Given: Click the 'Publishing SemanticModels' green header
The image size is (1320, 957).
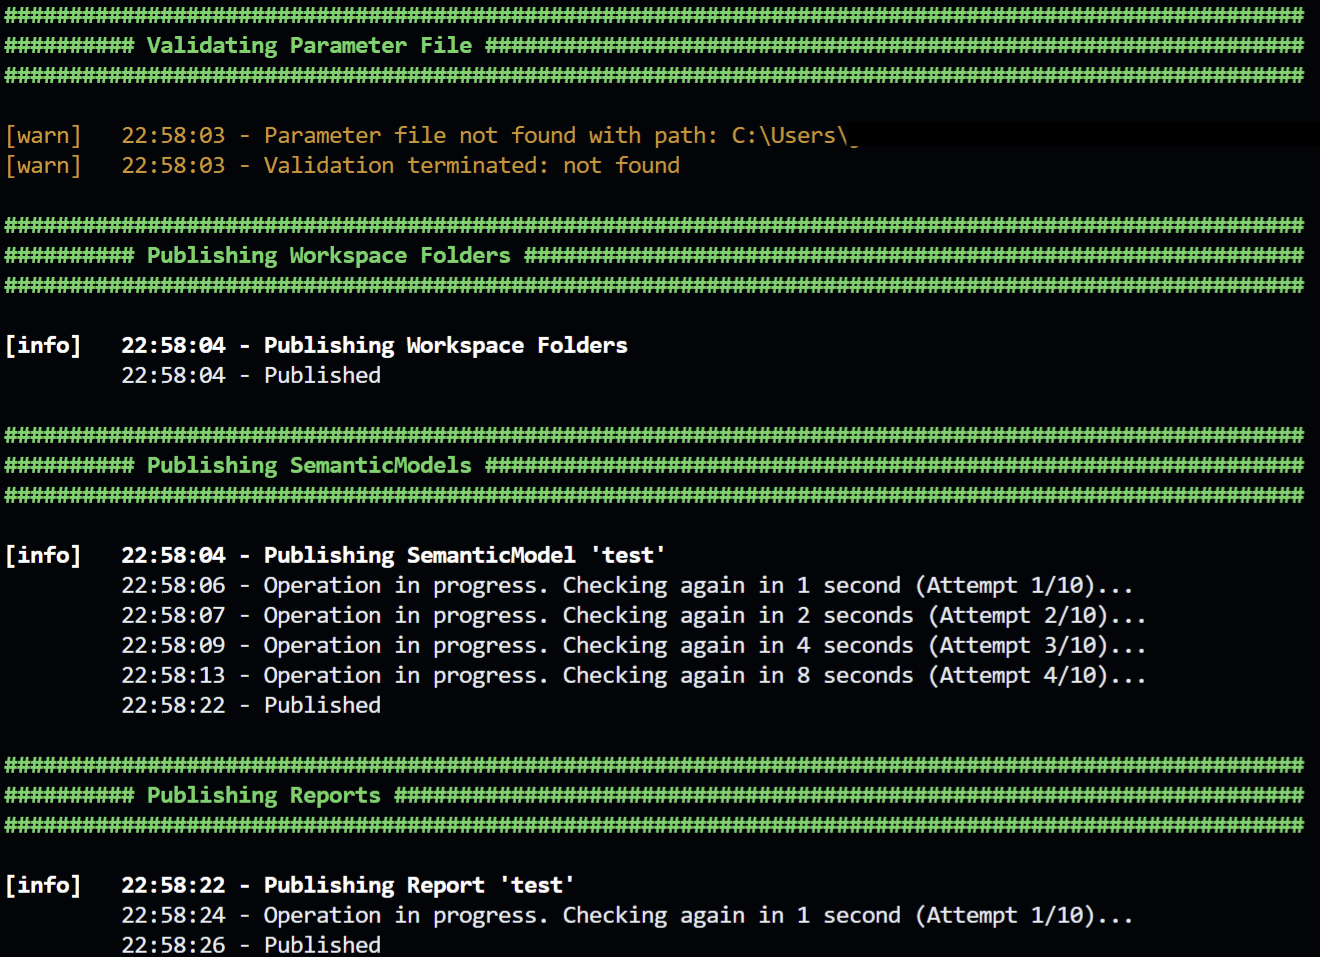Looking at the screenshot, I should [309, 466].
